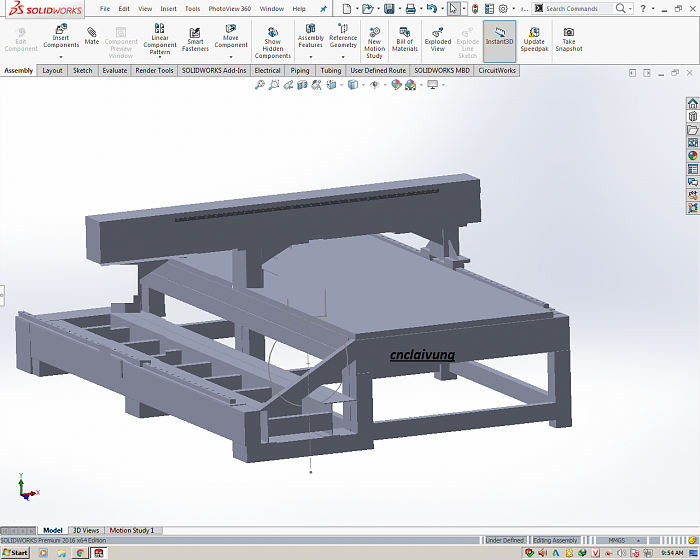Click the Open folder icon
Viewport: 700px width, 560px height.
pyautogui.click(x=367, y=8)
